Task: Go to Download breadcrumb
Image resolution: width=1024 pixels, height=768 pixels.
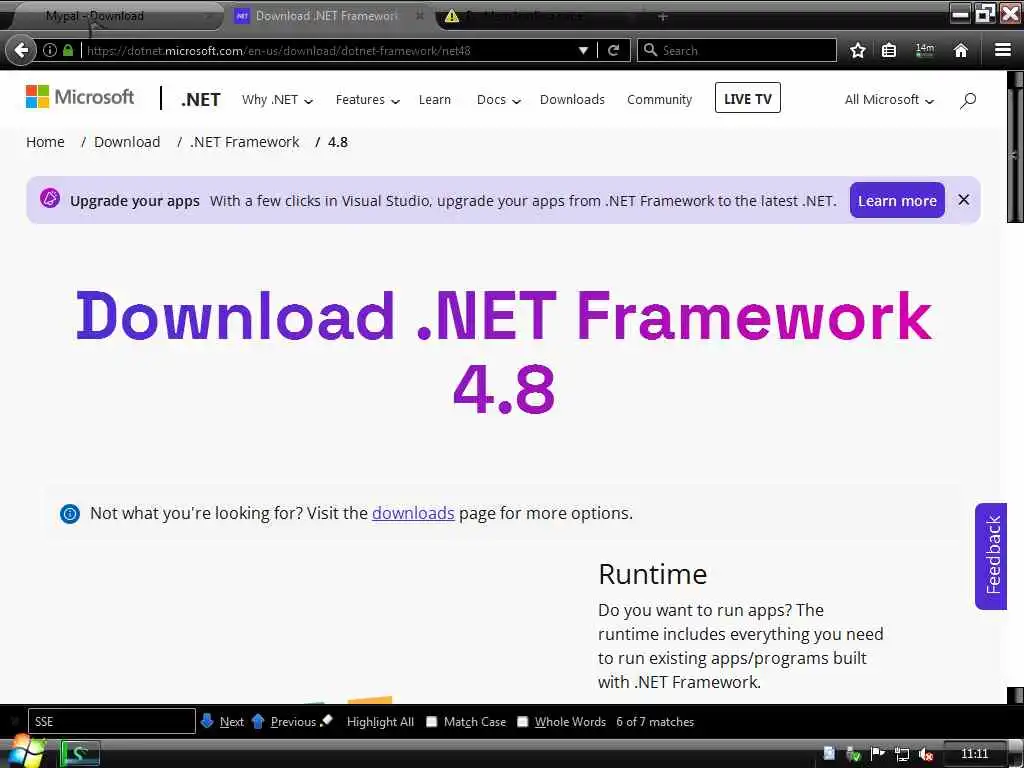Action: [x=127, y=142]
